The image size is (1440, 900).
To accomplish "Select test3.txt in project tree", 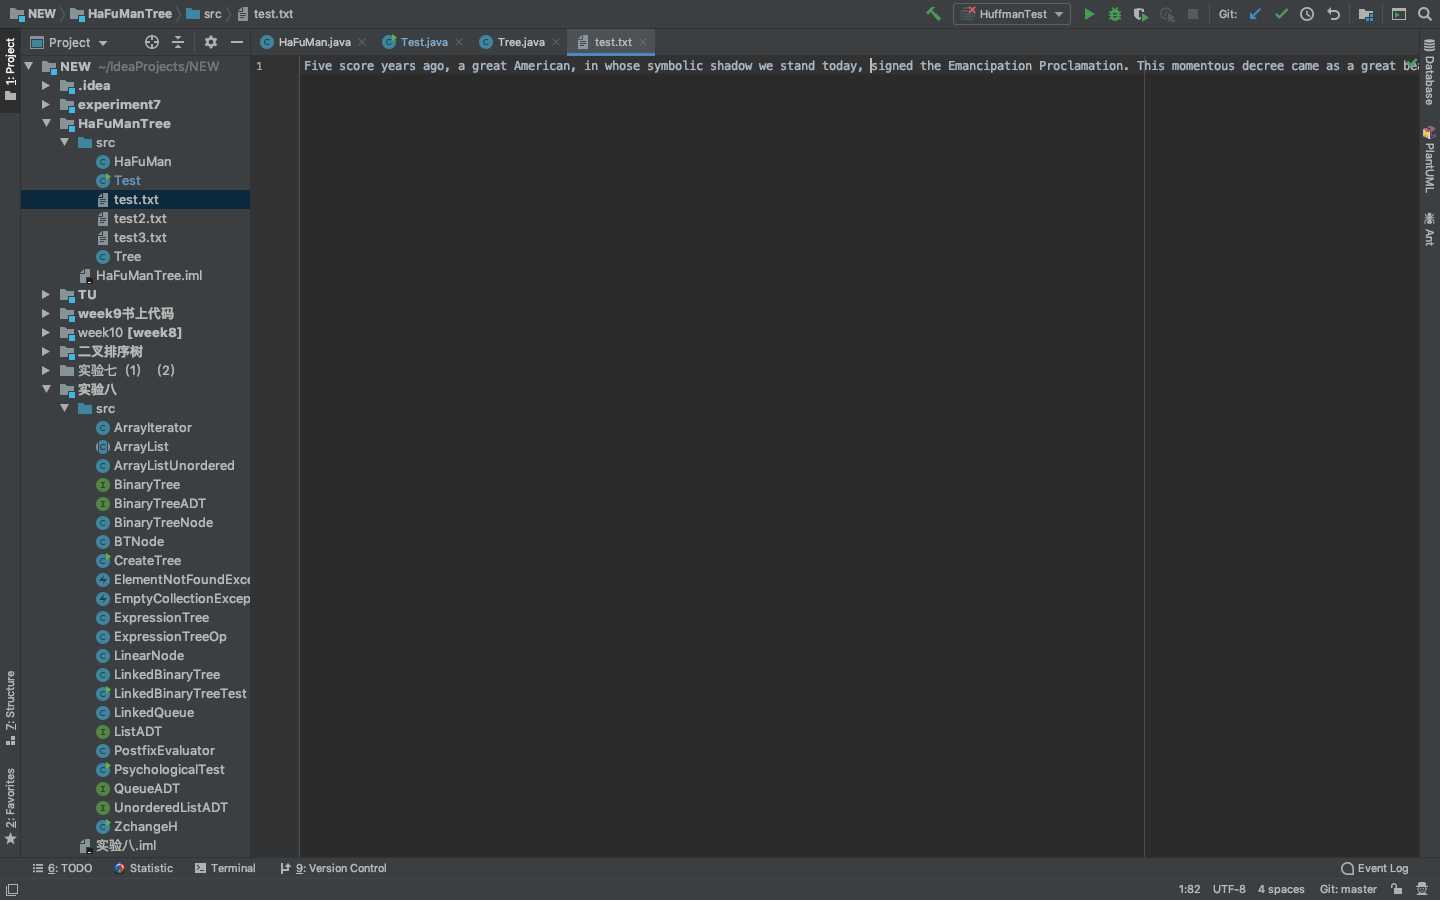I will pos(140,238).
